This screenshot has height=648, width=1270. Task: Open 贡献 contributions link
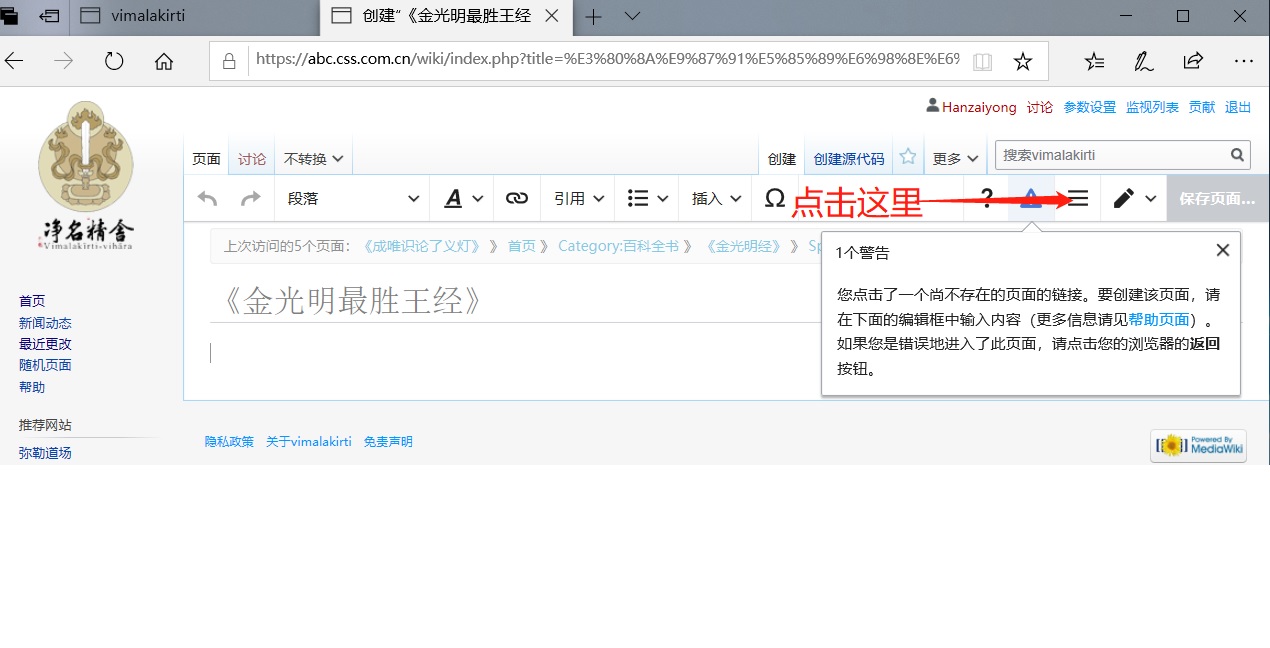click(x=1202, y=107)
